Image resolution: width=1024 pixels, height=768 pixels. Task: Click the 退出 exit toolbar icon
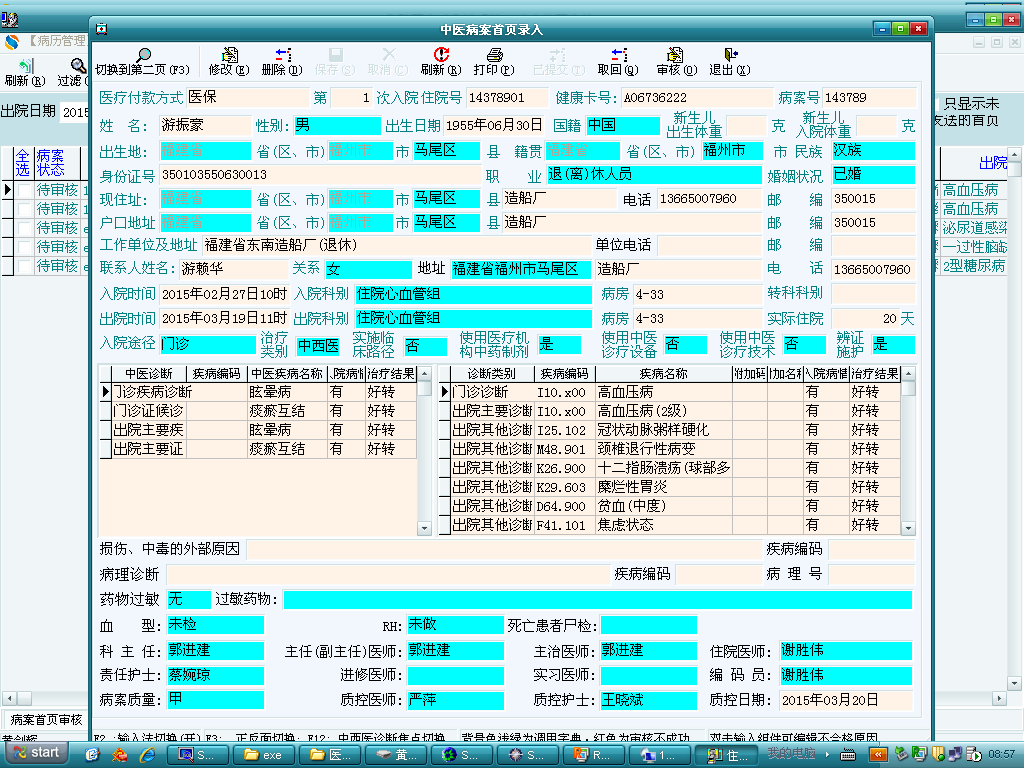pyautogui.click(x=730, y=54)
